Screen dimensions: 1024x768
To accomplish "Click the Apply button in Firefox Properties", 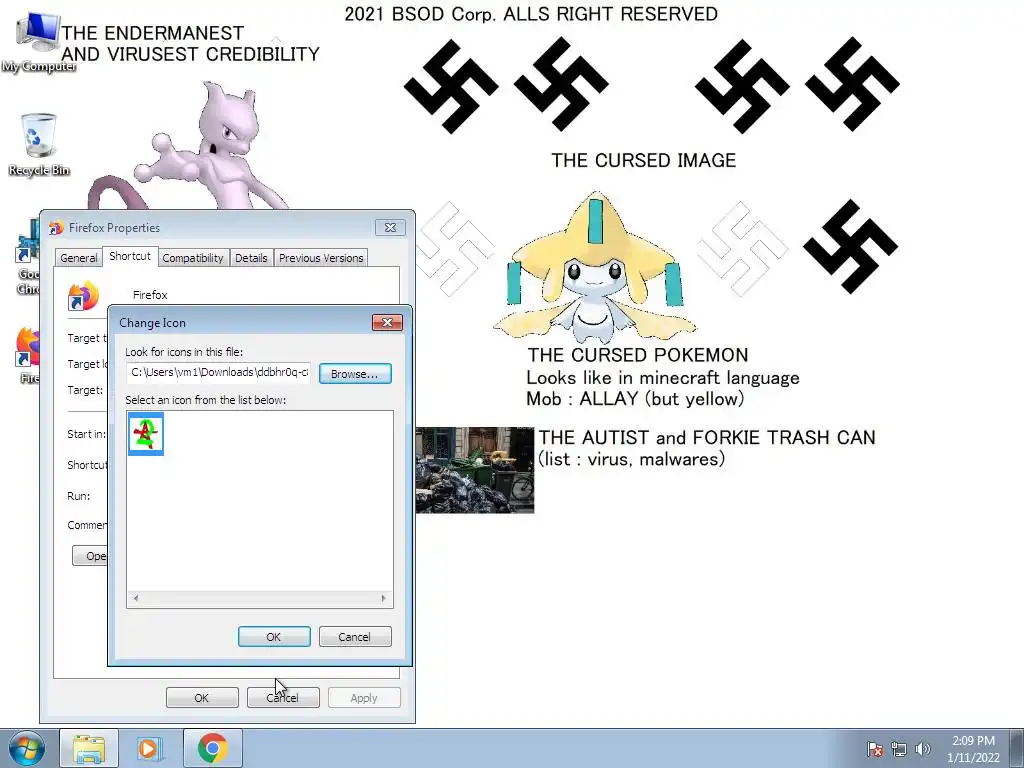I will pos(364,697).
